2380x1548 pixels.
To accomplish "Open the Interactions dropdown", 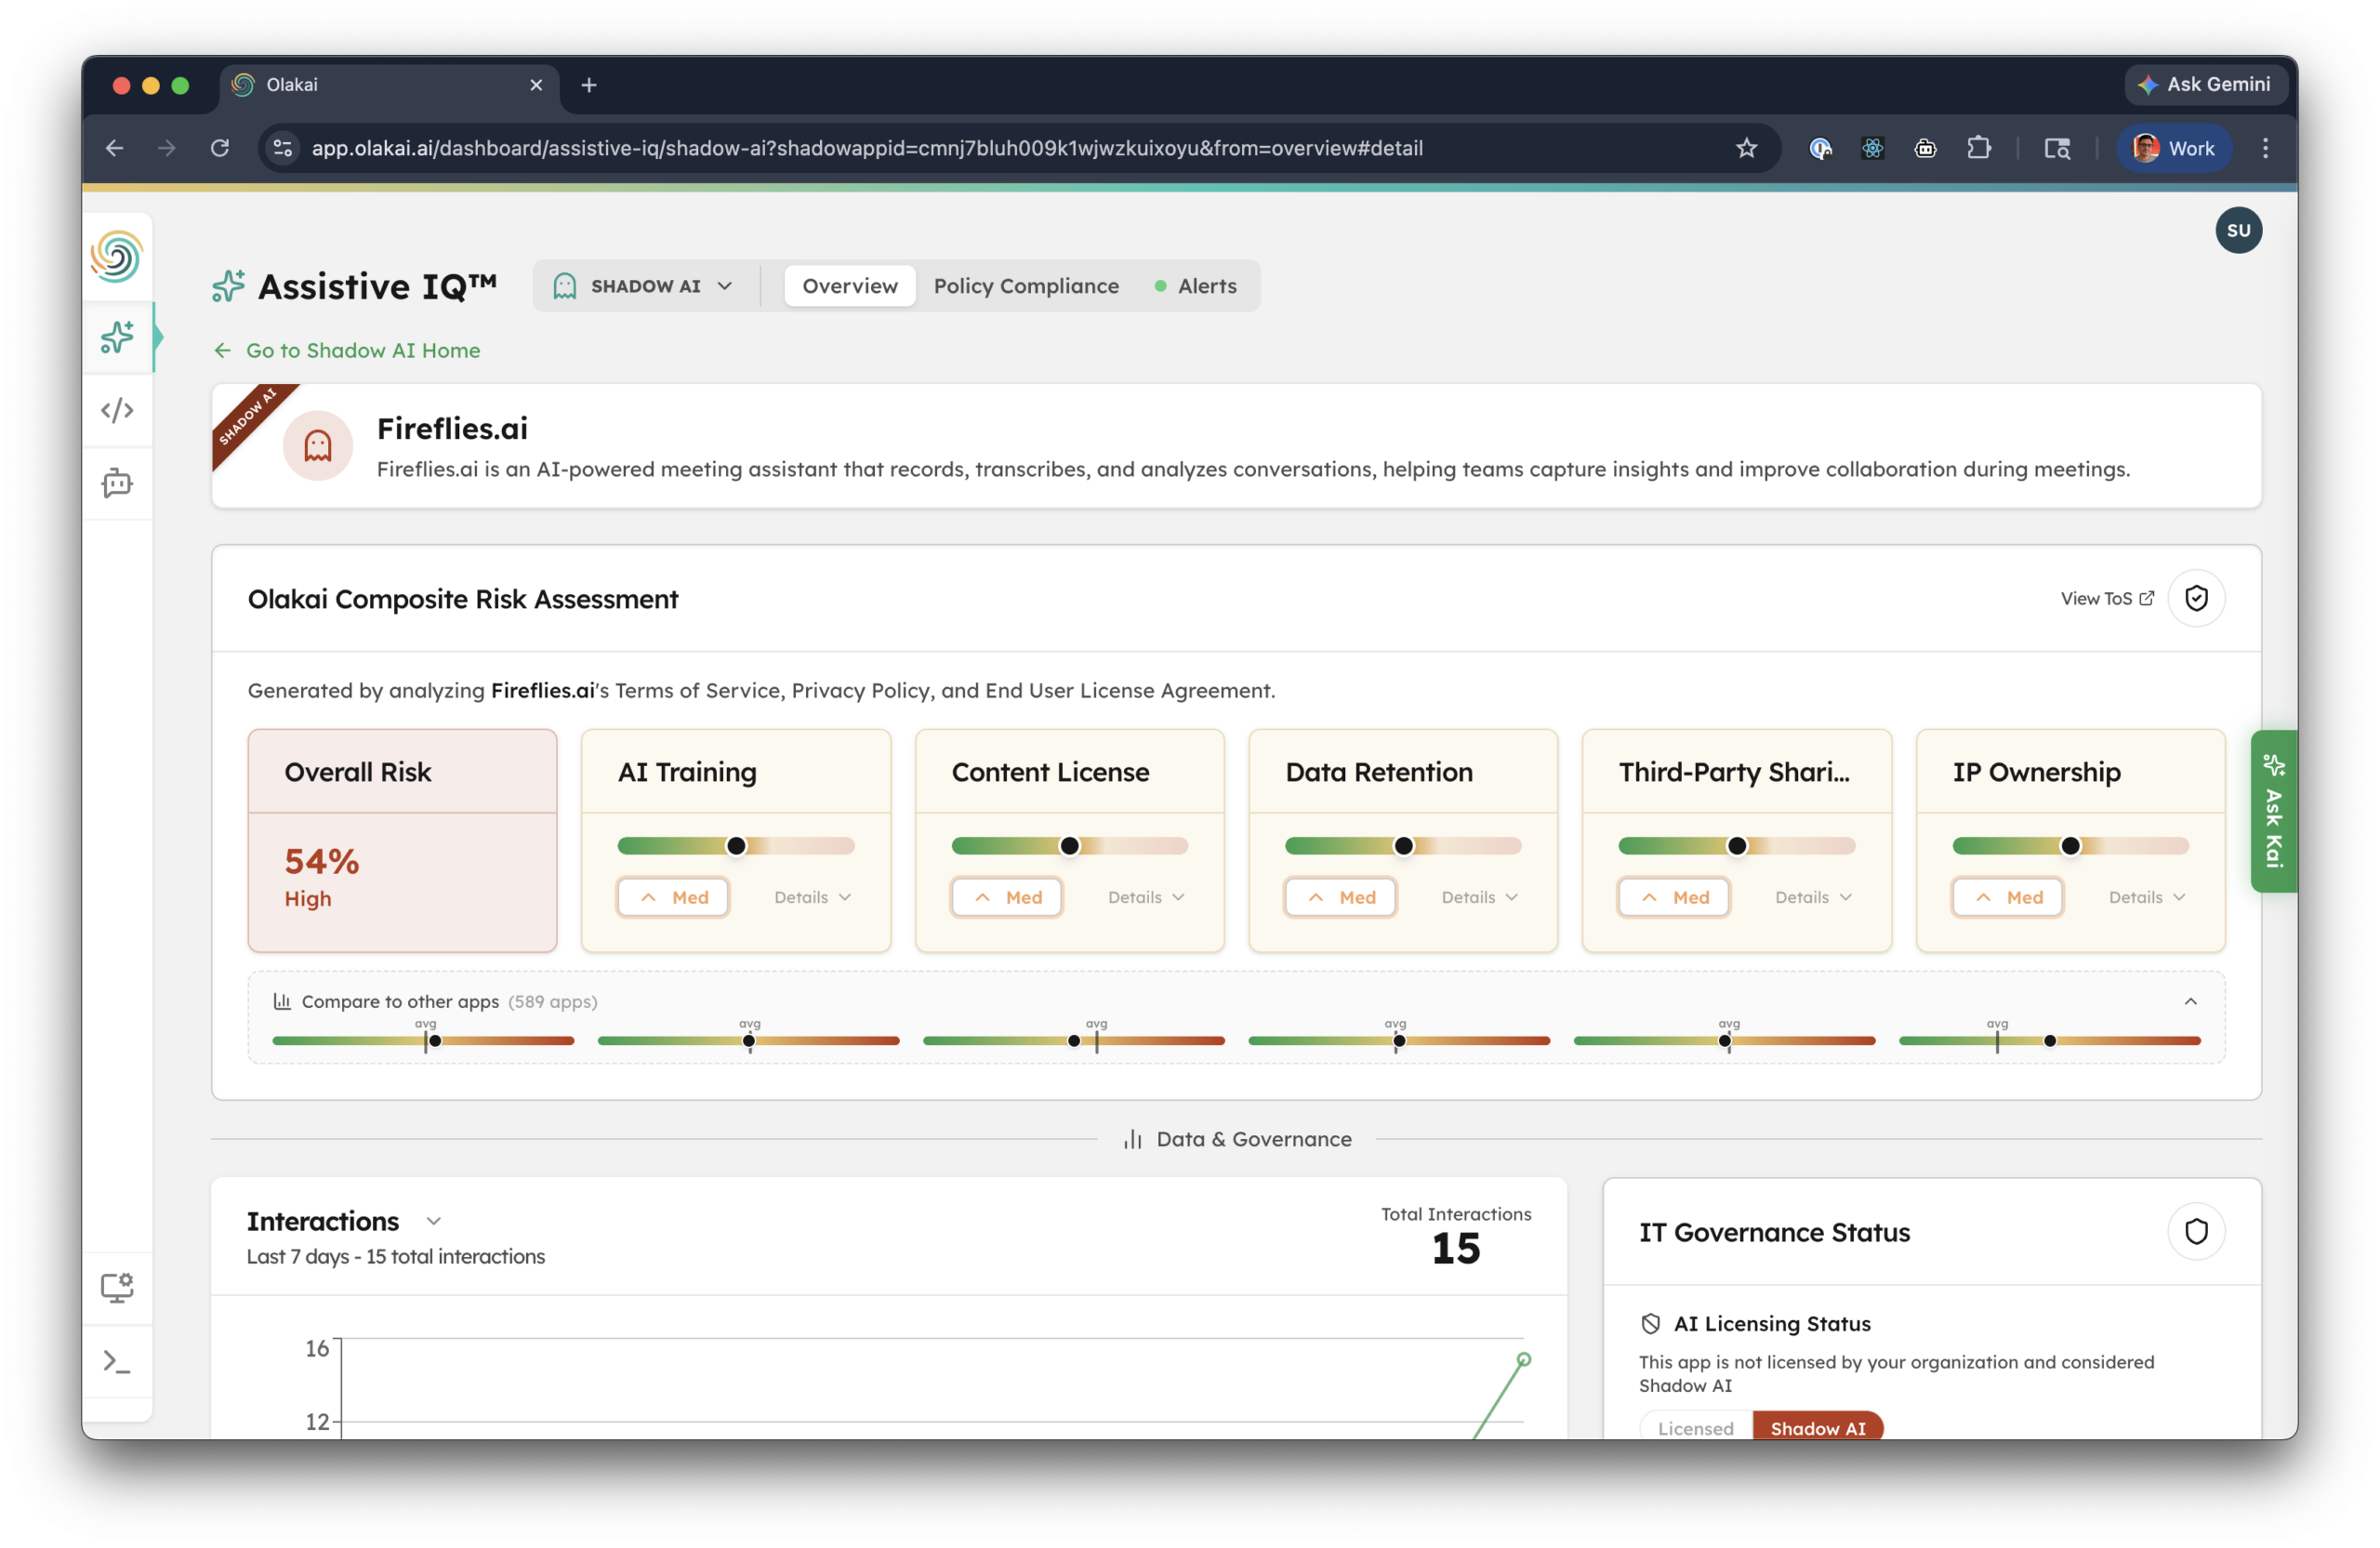I will 434,1220.
